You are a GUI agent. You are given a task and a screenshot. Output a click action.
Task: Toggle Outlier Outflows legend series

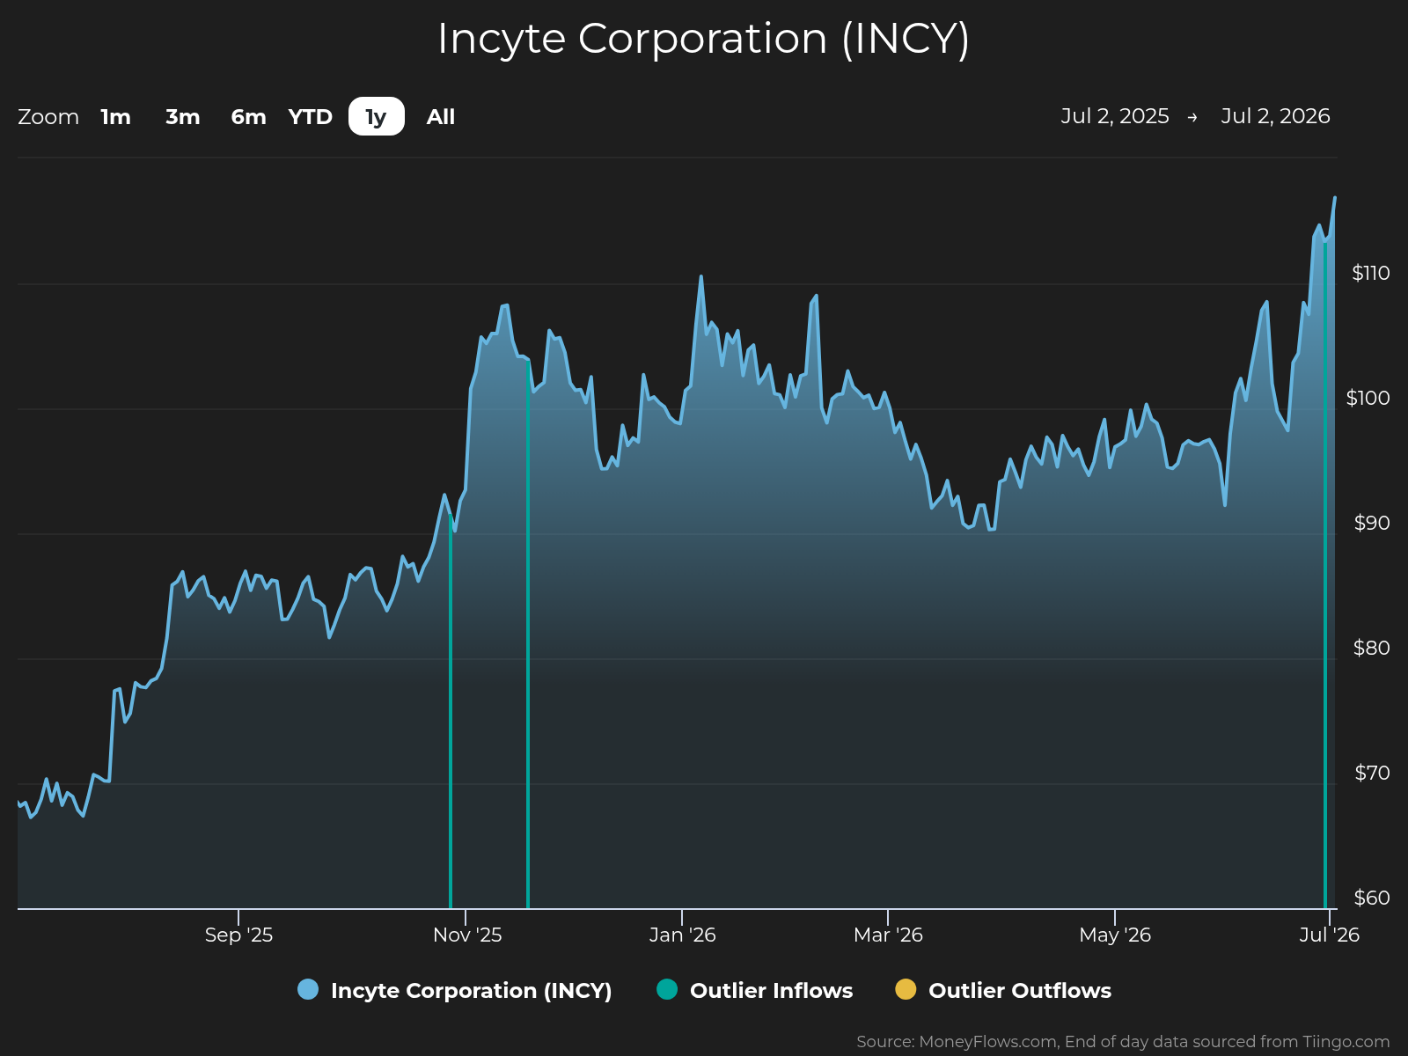(x=1003, y=990)
